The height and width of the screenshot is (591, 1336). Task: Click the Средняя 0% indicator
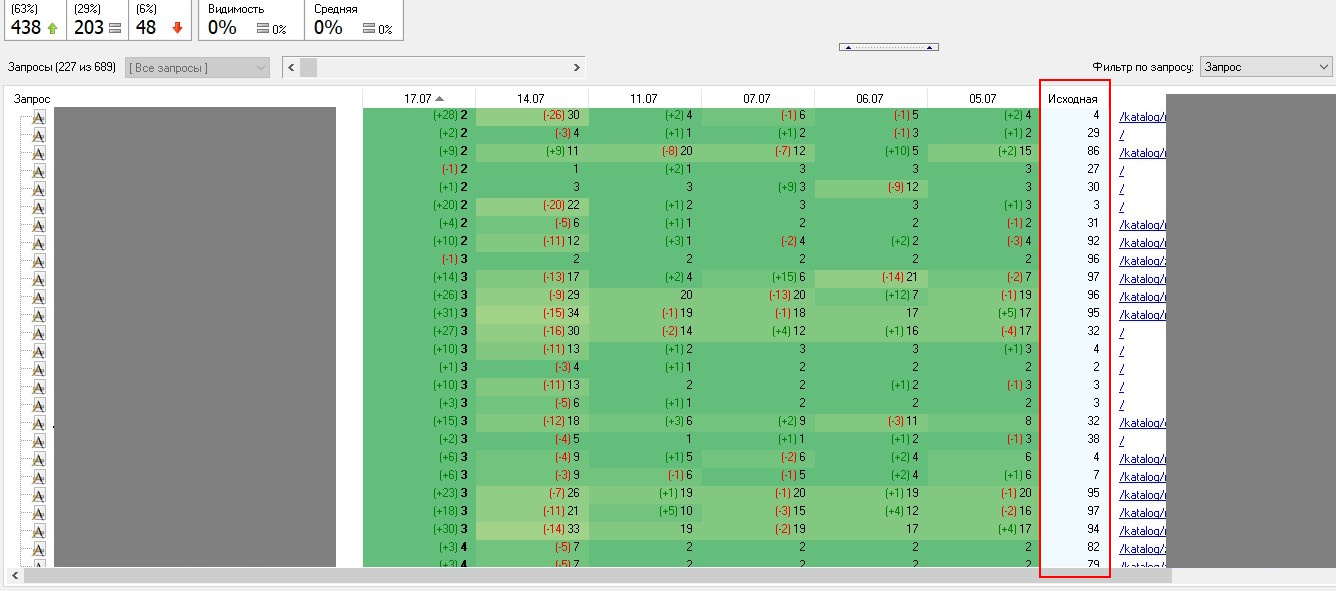coord(354,20)
